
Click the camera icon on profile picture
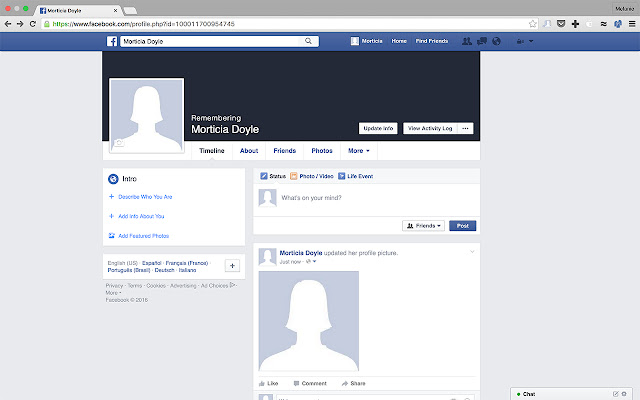tap(118, 144)
